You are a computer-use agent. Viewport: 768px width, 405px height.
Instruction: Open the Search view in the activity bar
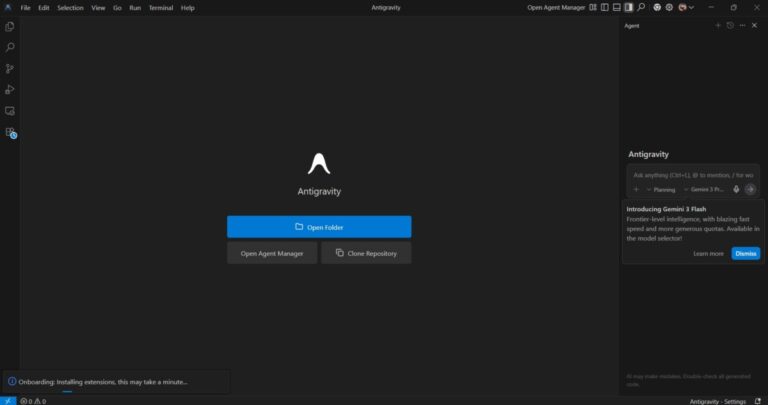coord(10,48)
